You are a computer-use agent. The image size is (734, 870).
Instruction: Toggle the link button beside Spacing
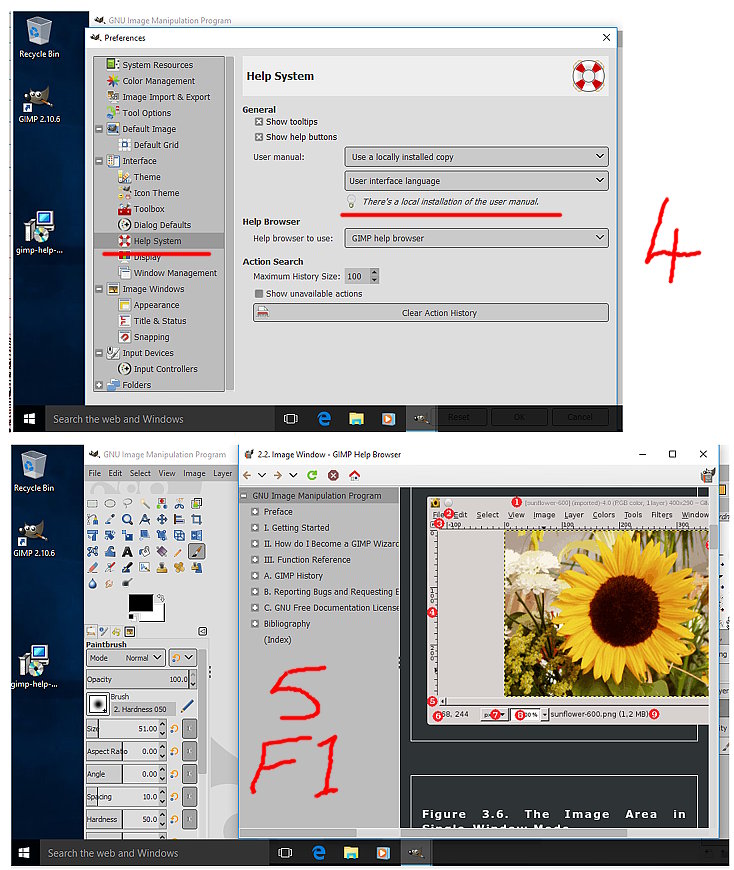[189, 797]
